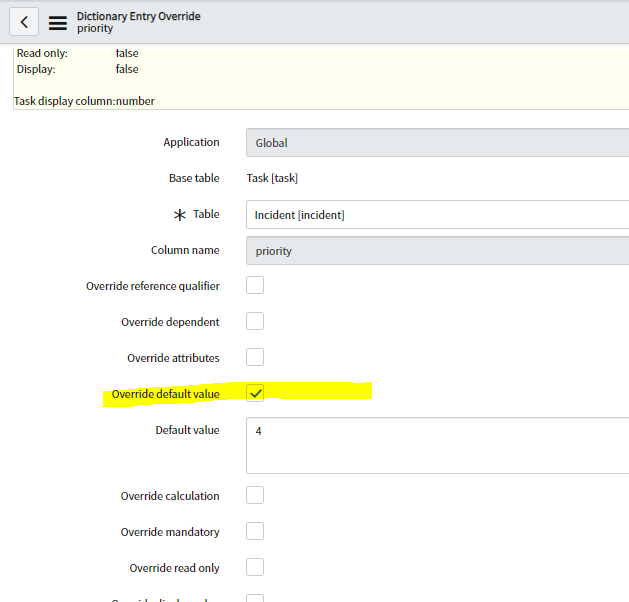Toggle the Override calculation checkbox
The width and height of the screenshot is (629, 602).
255,496
